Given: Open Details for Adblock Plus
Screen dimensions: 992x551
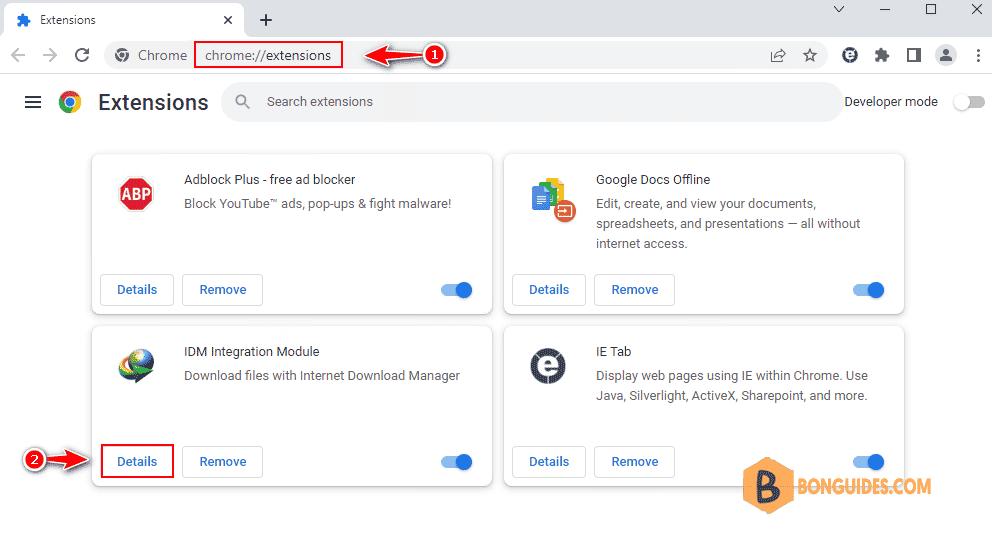Looking at the screenshot, I should (137, 290).
